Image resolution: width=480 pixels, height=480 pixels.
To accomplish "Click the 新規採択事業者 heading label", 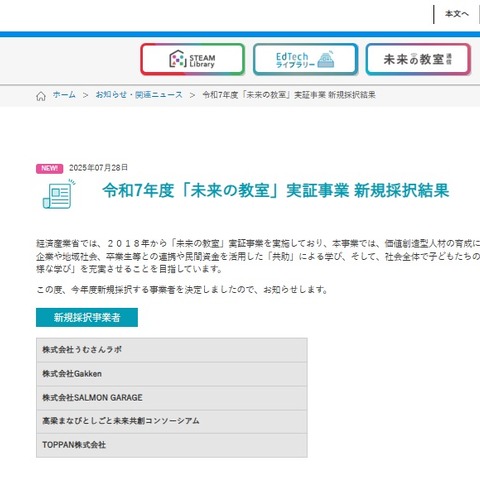I will (x=87, y=317).
